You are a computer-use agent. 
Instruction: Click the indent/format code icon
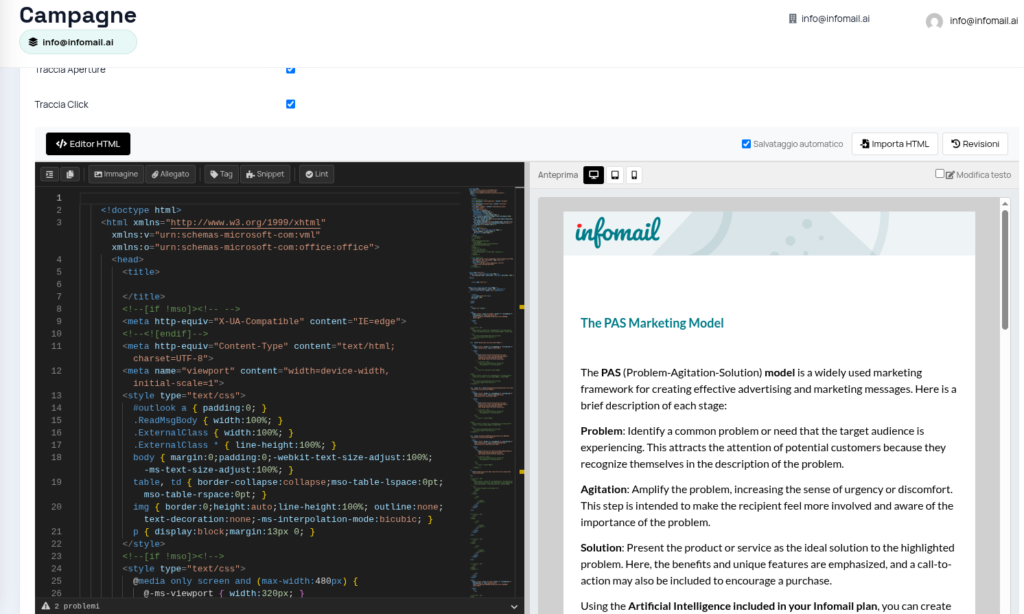(x=50, y=174)
